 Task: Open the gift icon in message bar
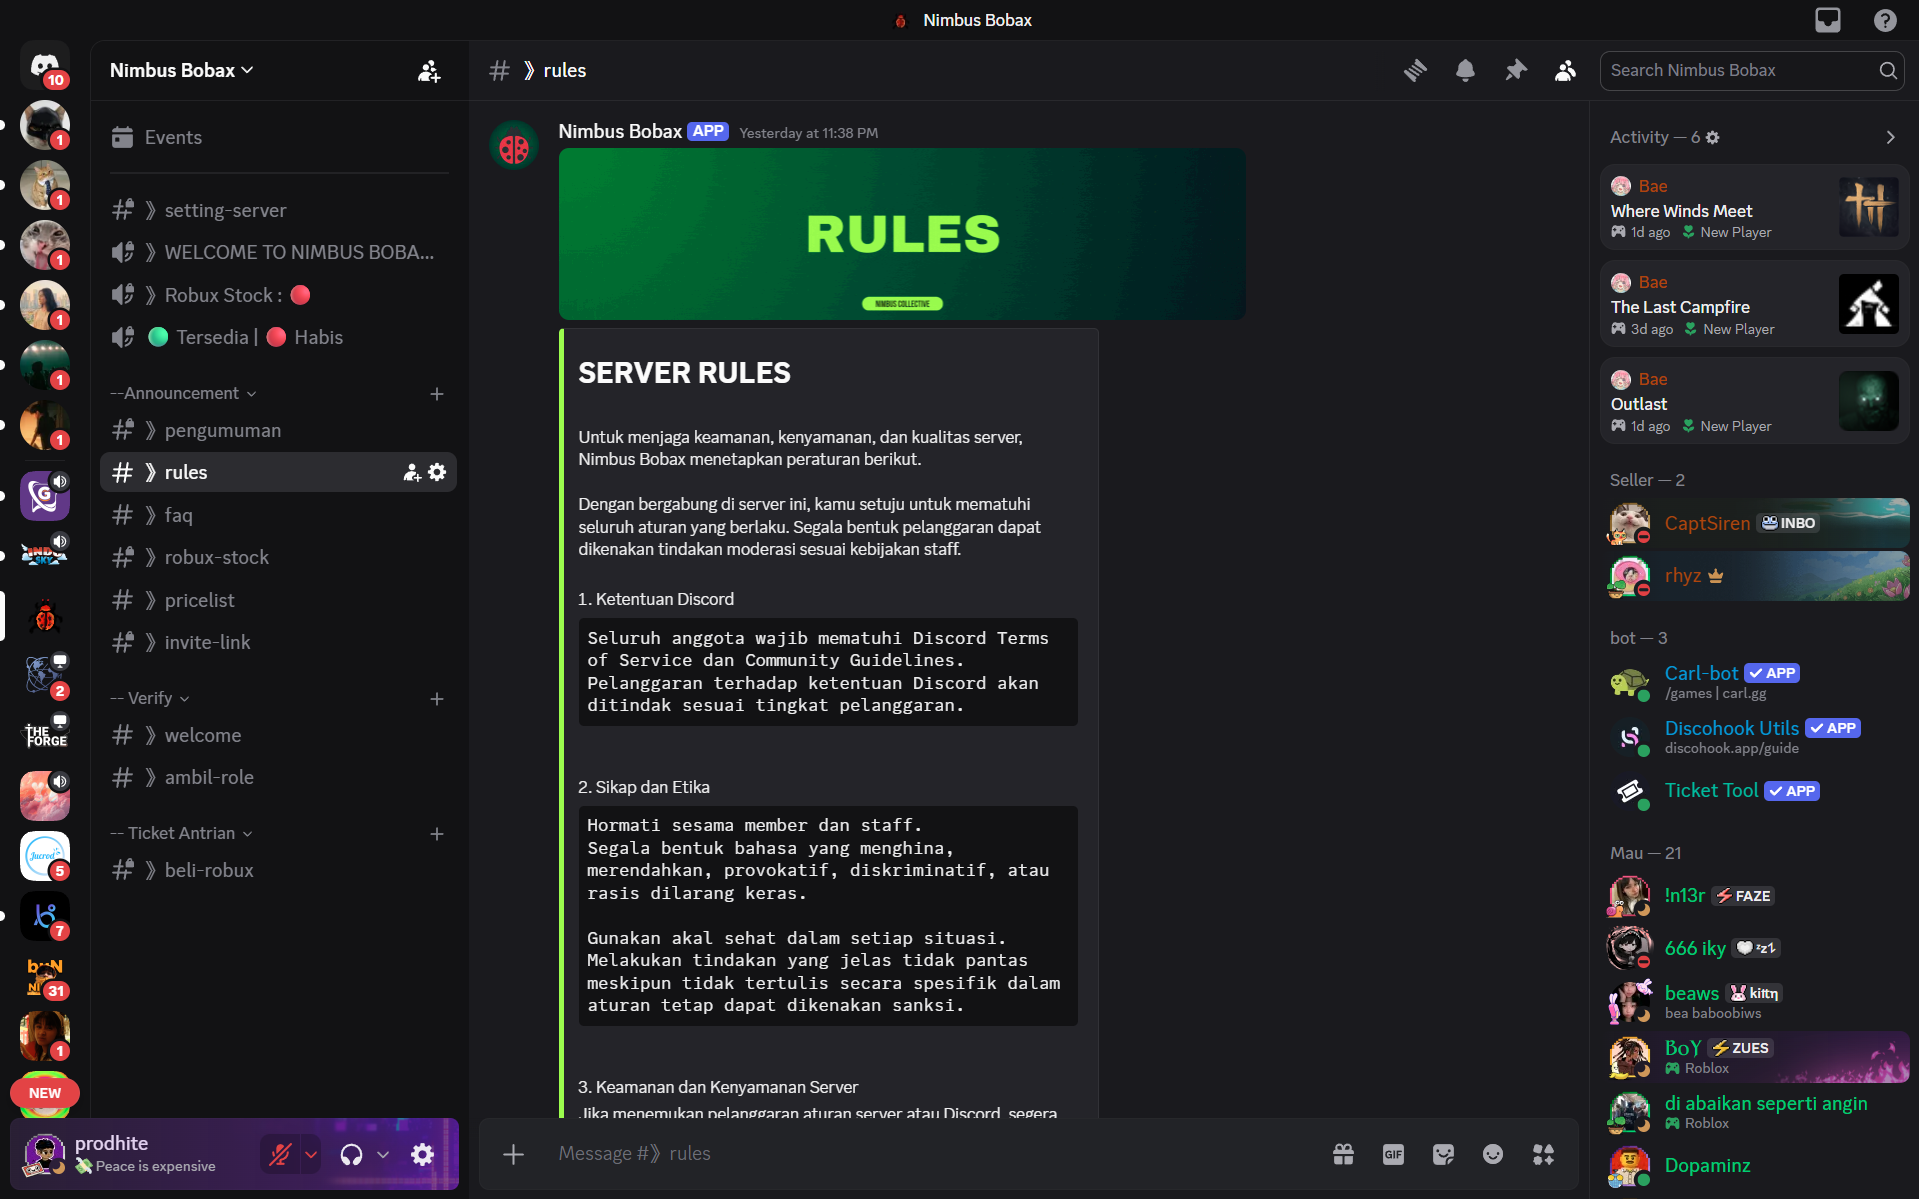[x=1343, y=1154]
